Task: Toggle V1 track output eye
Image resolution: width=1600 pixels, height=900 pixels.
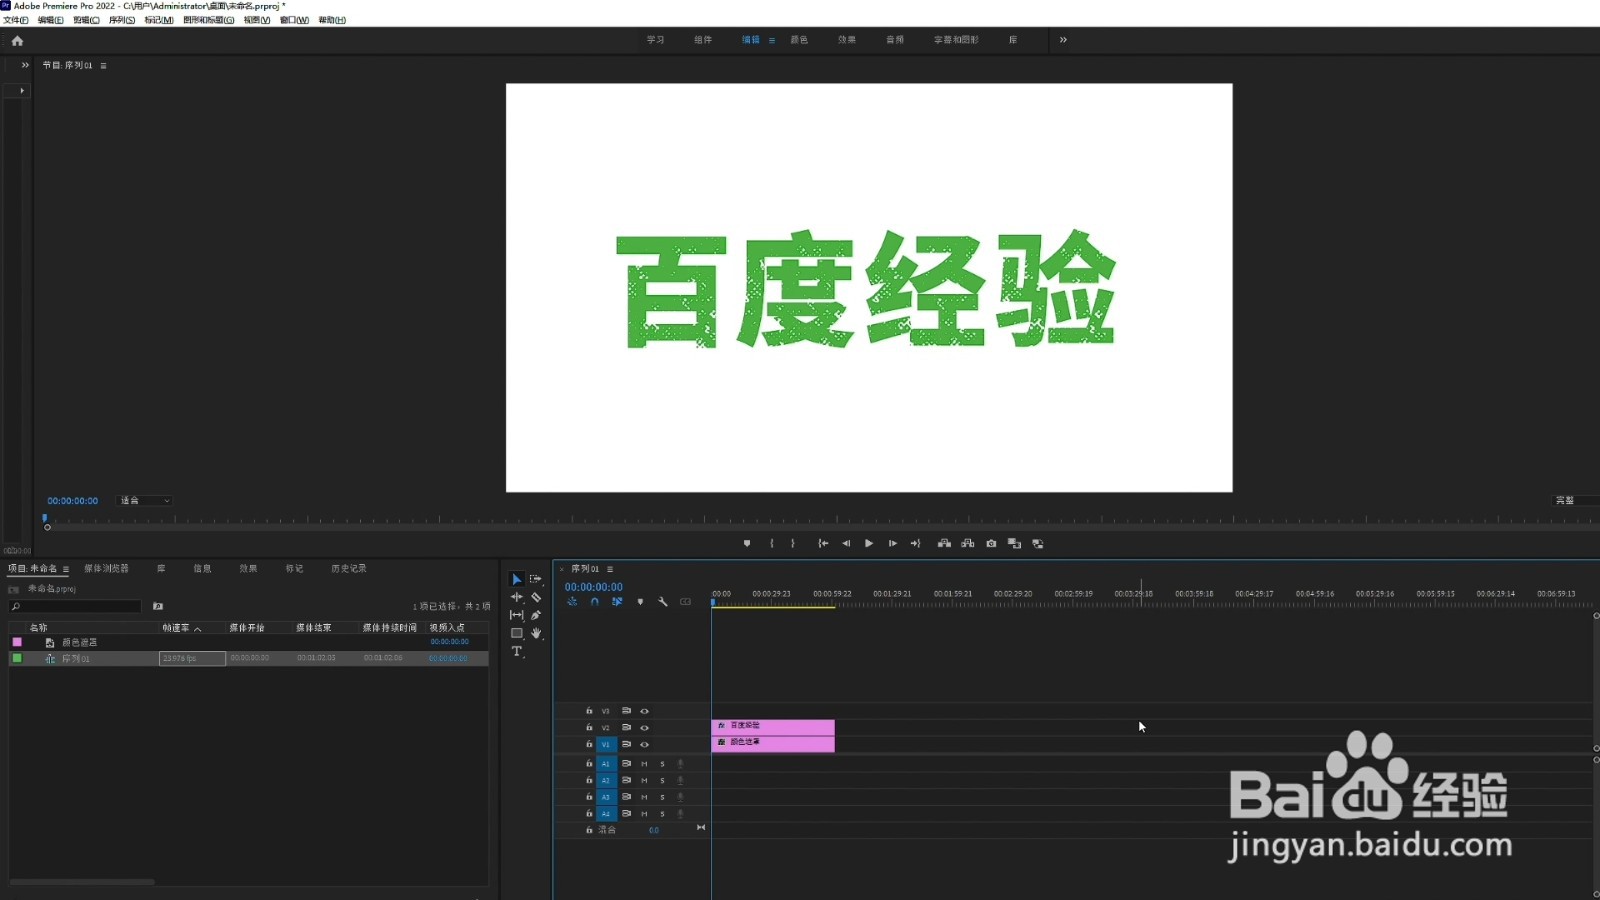Action: point(644,745)
